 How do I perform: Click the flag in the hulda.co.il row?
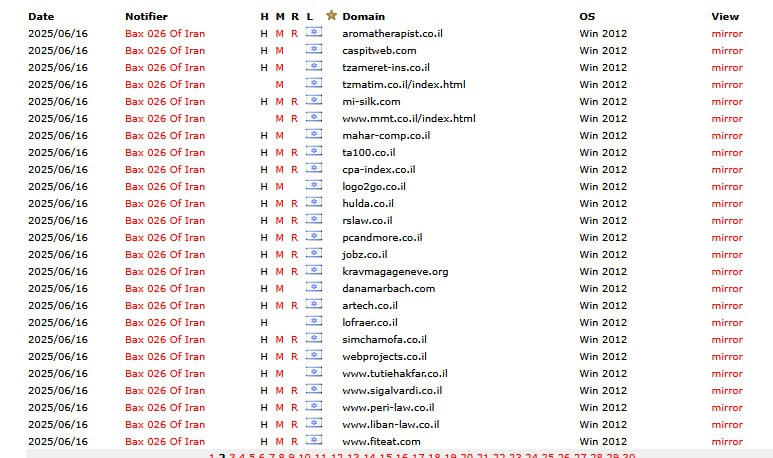(x=314, y=202)
